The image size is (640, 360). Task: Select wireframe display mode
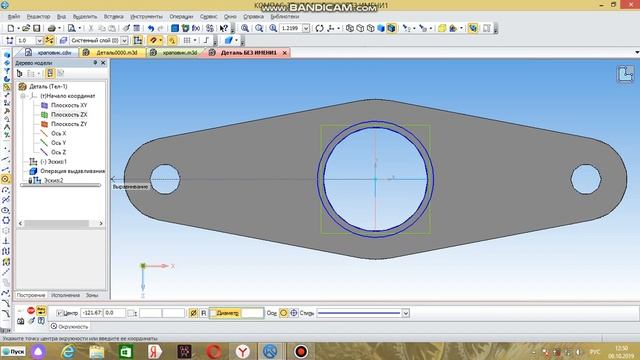pos(350,28)
